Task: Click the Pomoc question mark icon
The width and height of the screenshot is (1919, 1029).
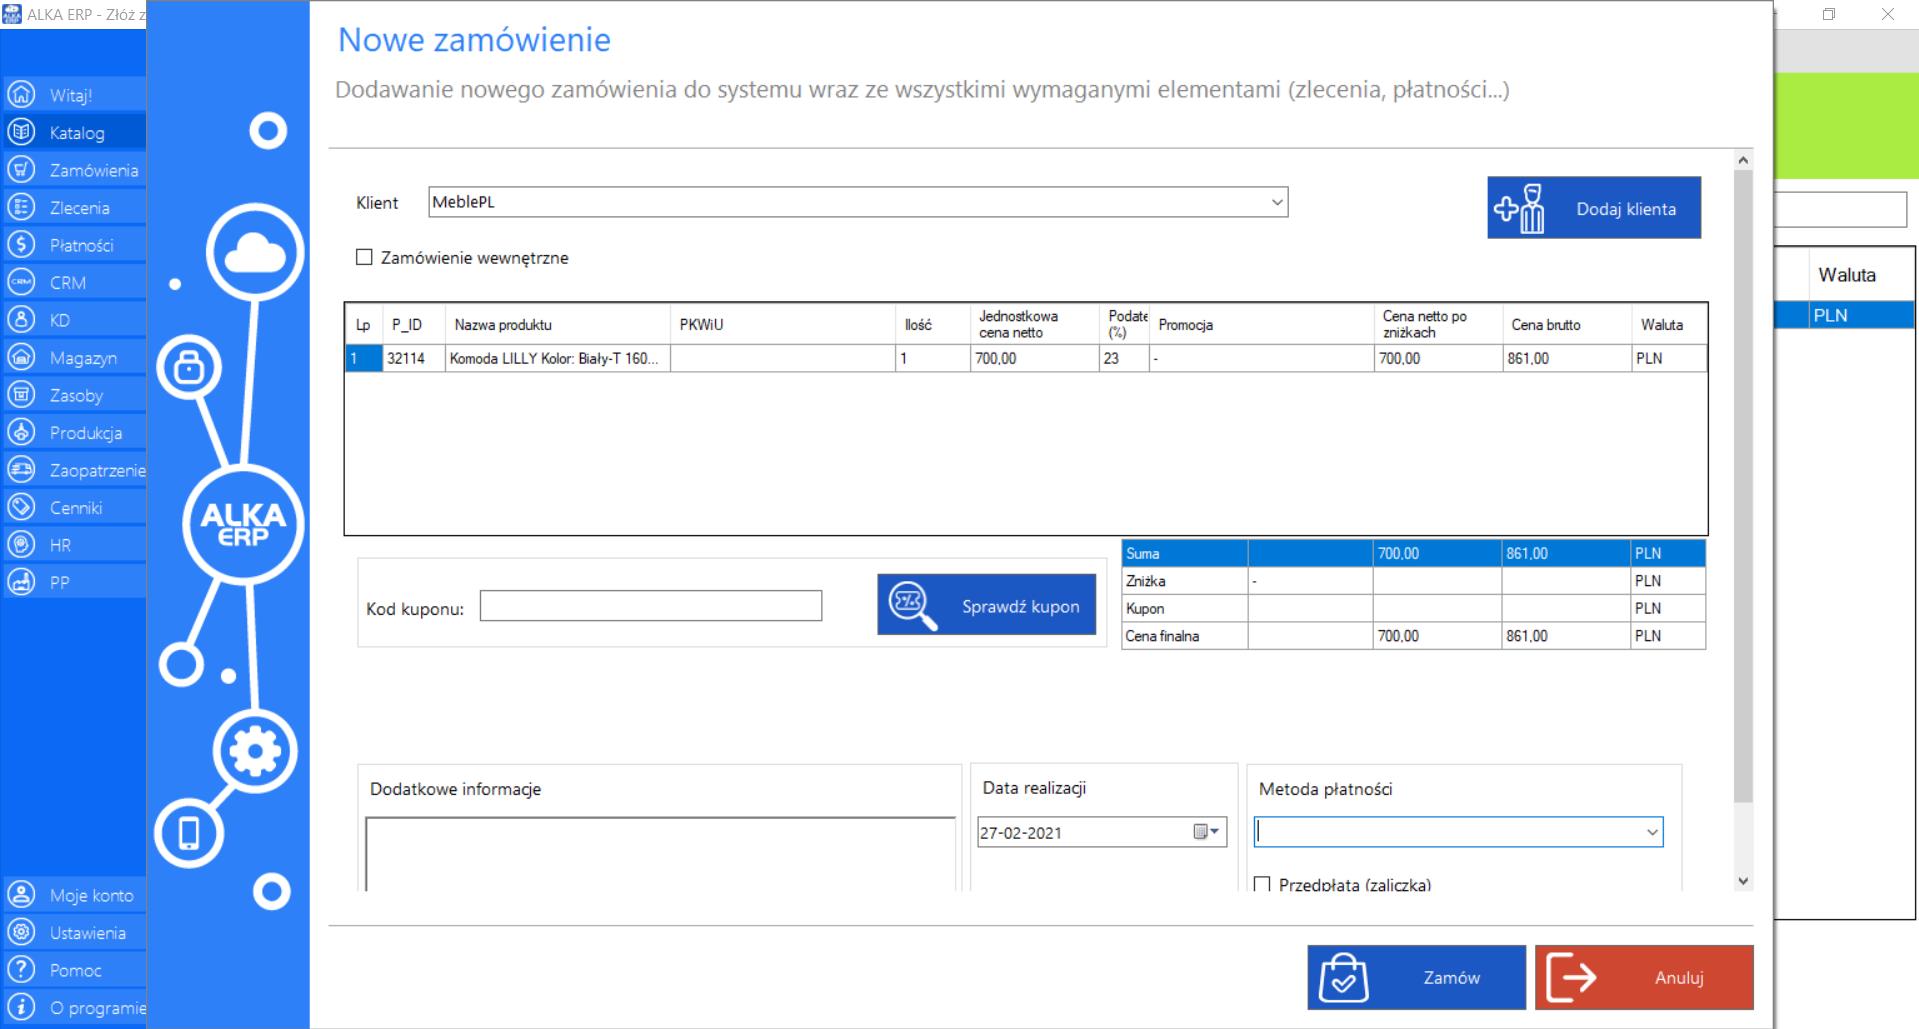Action: [21, 970]
